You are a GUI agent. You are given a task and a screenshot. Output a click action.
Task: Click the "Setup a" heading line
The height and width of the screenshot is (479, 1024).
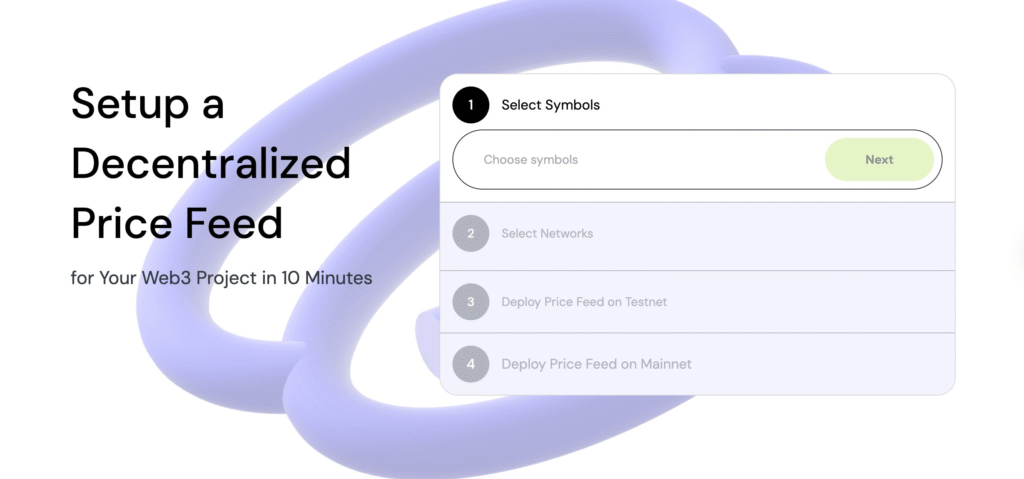point(148,104)
